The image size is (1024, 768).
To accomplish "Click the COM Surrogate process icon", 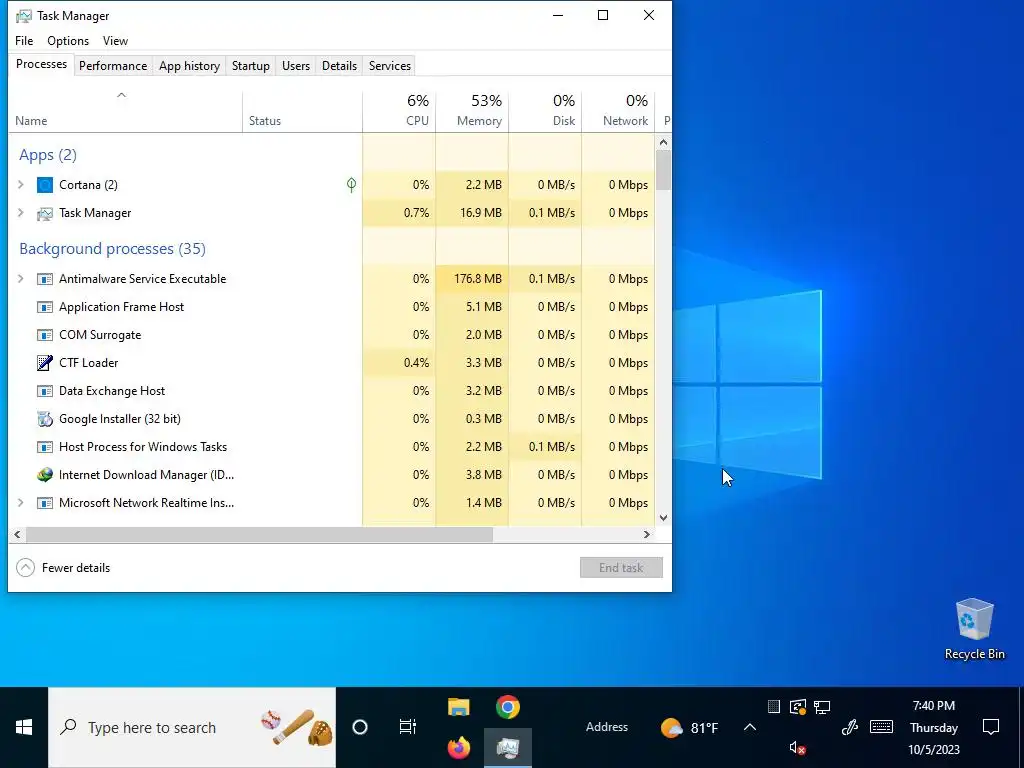I will (x=44, y=335).
